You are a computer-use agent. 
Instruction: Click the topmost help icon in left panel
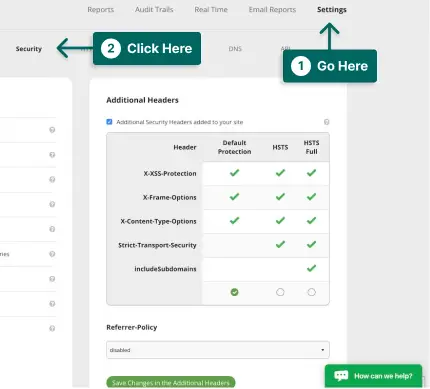point(52,130)
